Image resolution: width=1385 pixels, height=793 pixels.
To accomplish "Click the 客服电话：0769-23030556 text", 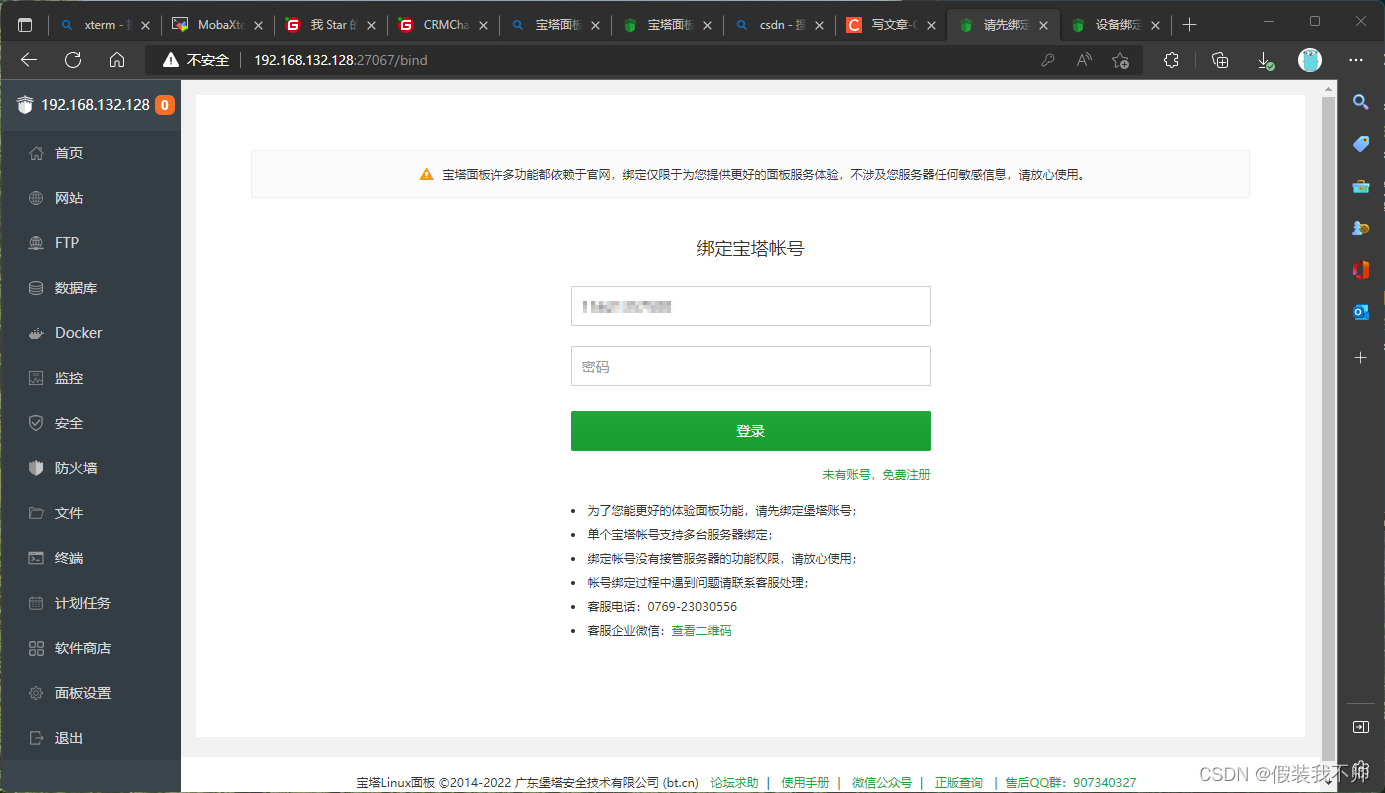I will pos(662,607).
